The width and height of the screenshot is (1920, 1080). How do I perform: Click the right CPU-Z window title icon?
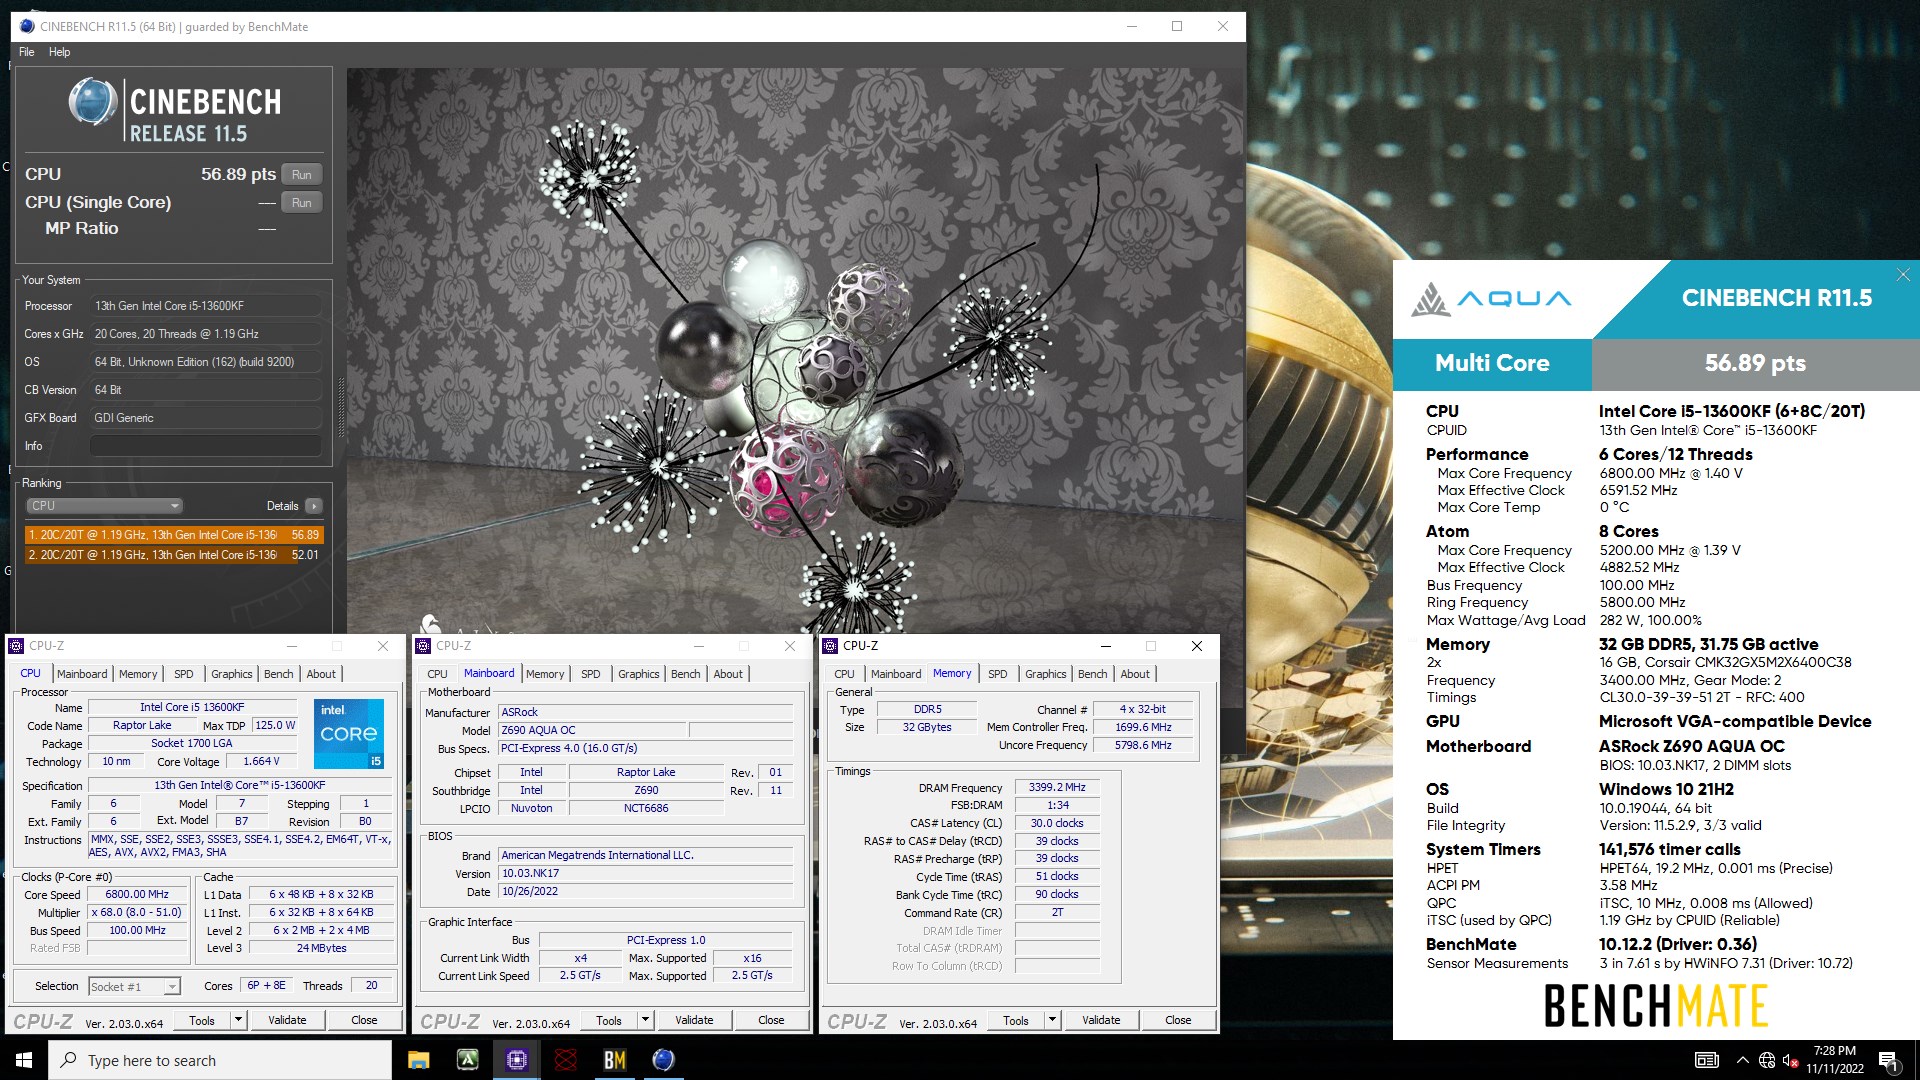[831, 646]
